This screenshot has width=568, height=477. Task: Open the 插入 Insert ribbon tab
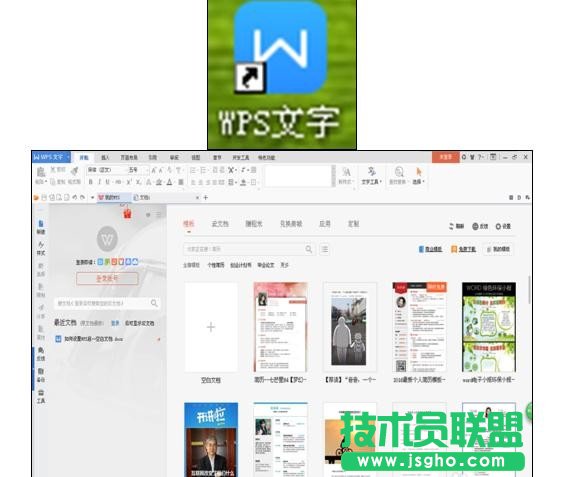tap(105, 158)
